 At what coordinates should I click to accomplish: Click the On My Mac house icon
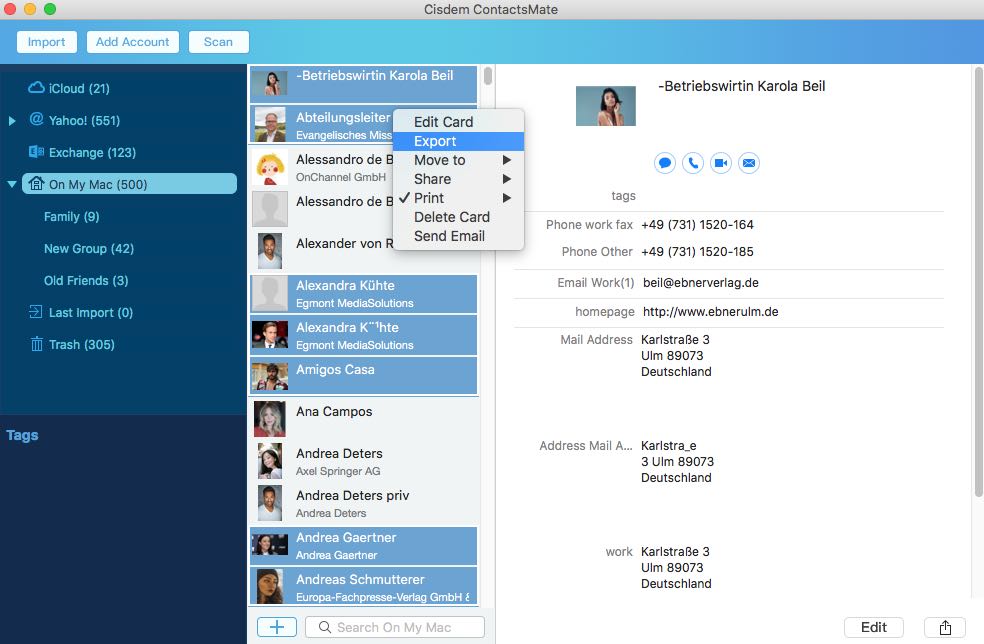36,183
